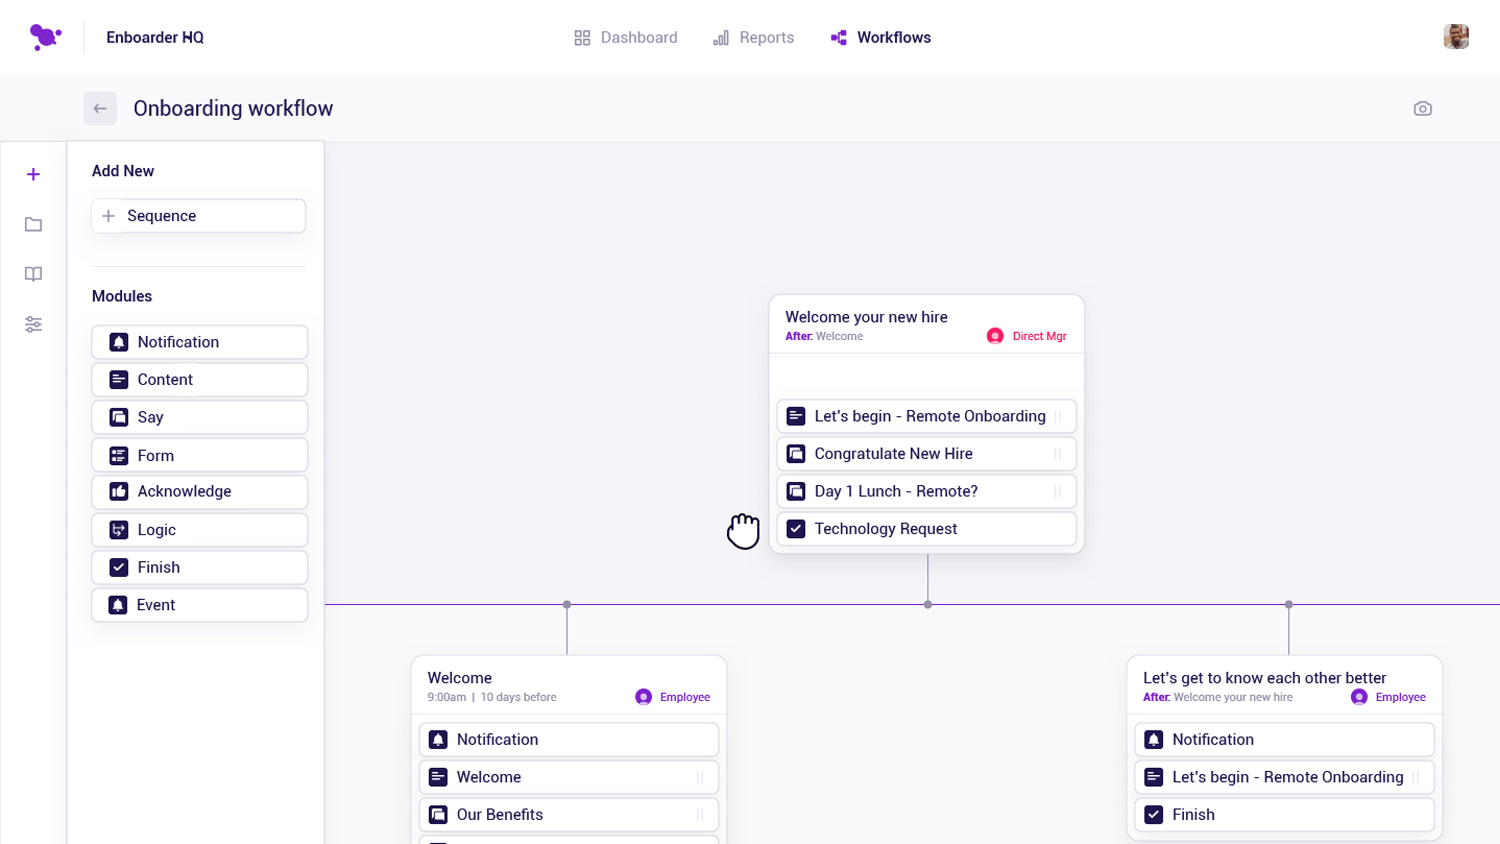Grab the Congratulate New Hire drag handle

tap(1058, 454)
